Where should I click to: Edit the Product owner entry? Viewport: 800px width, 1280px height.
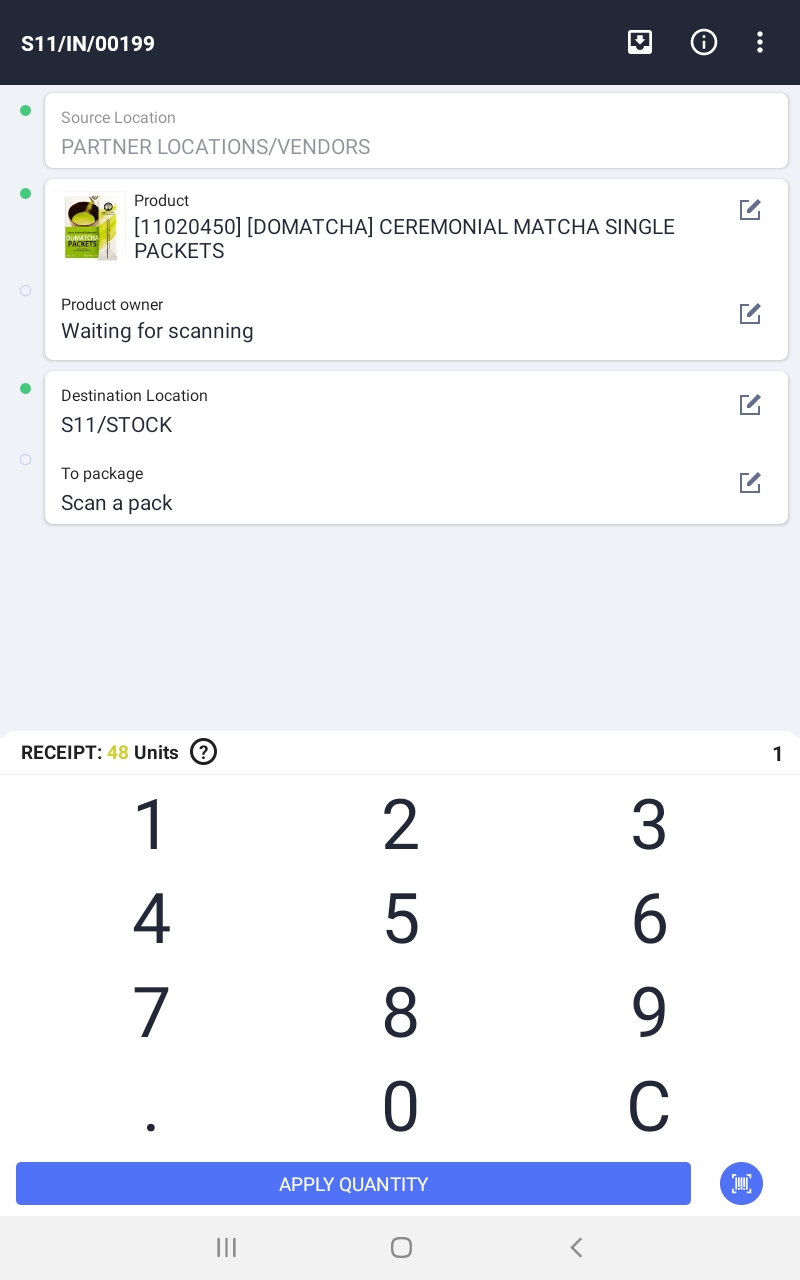pyautogui.click(x=750, y=314)
